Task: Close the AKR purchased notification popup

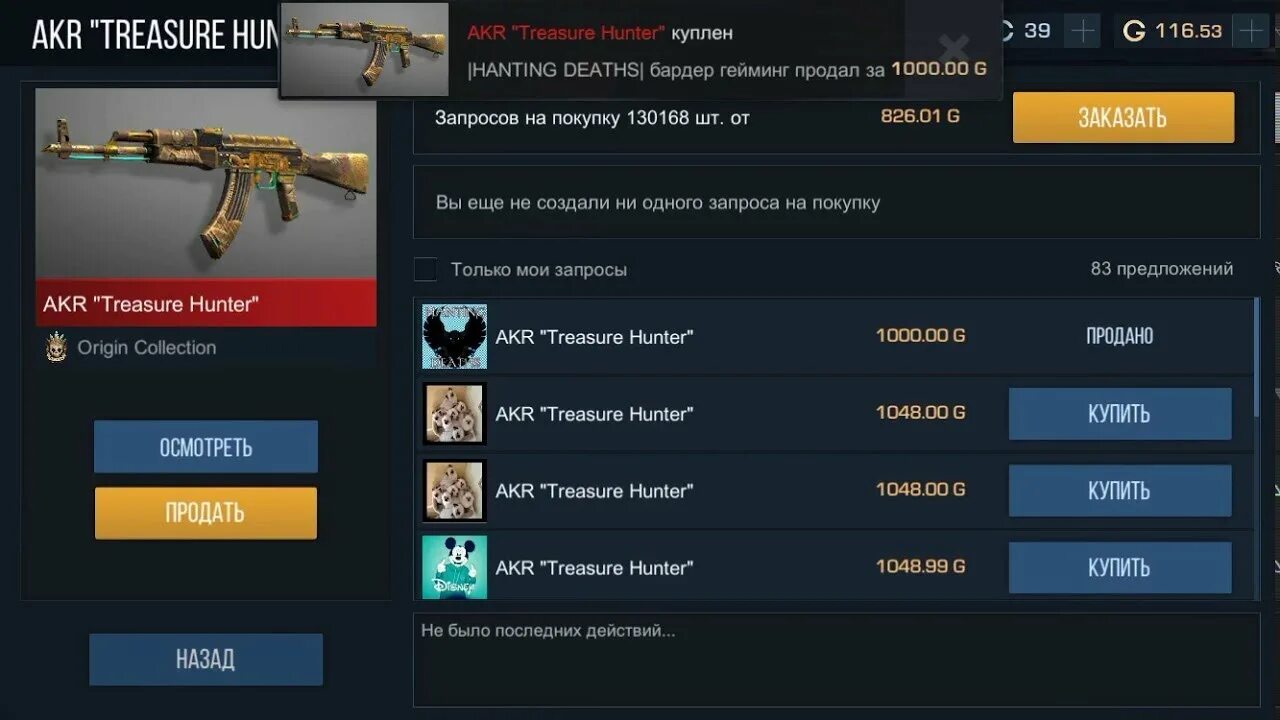Action: pos(954,48)
